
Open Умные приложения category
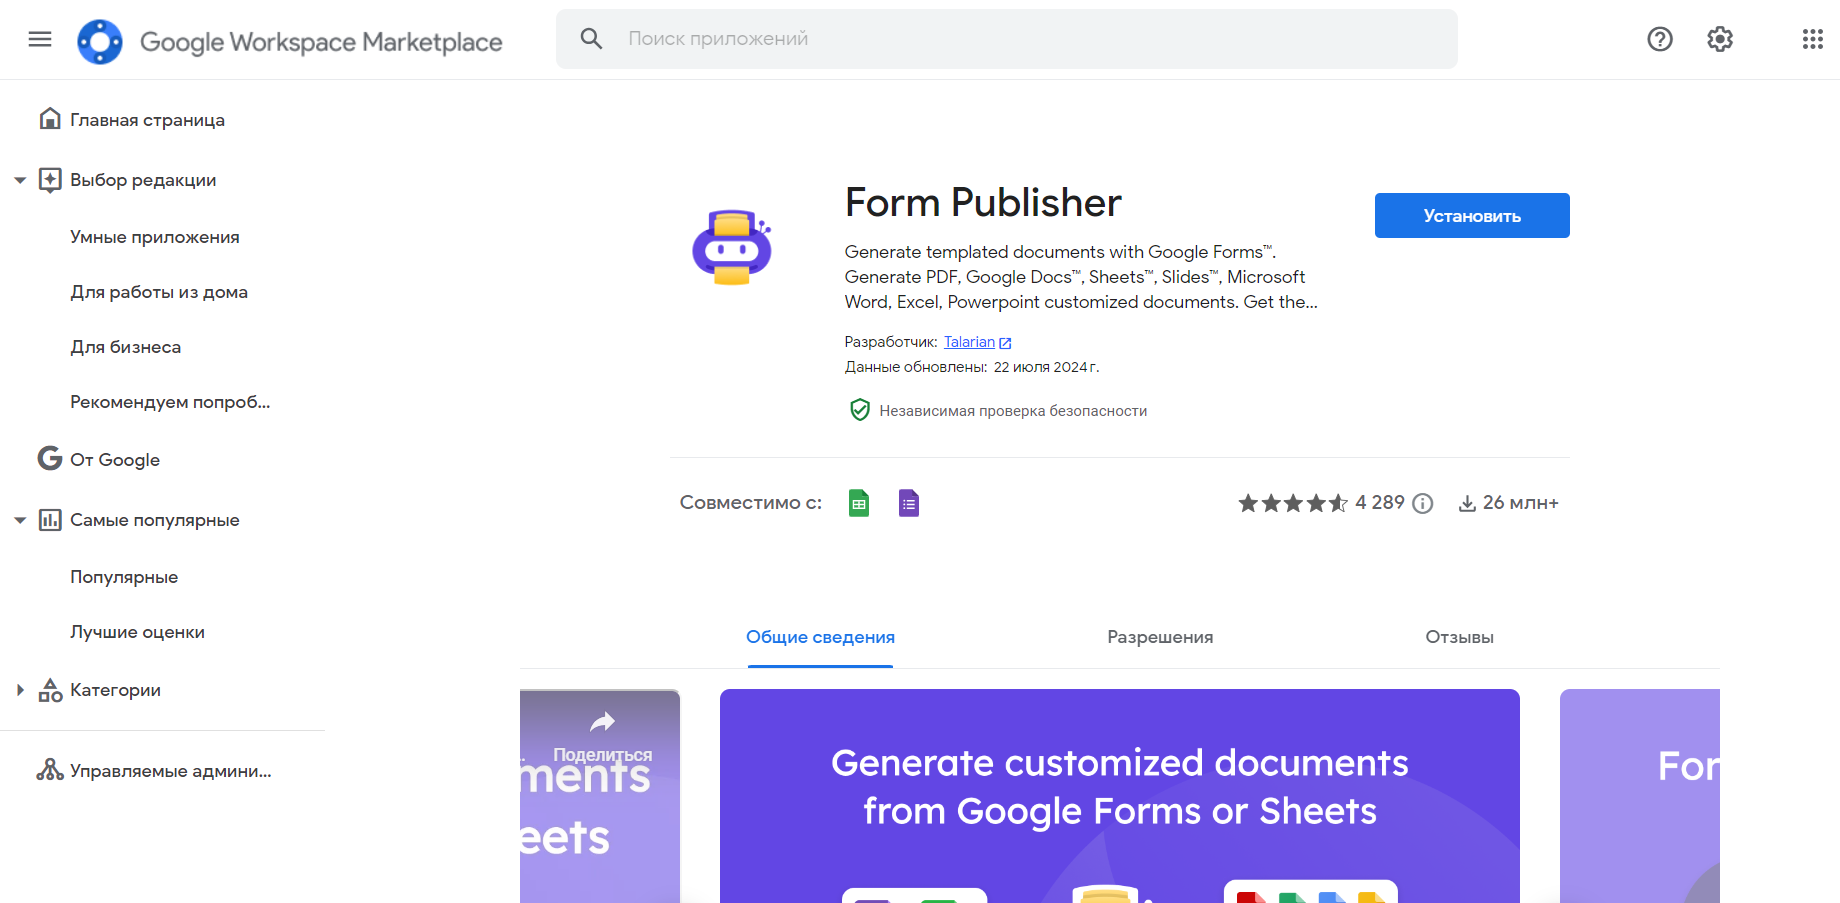coord(155,237)
